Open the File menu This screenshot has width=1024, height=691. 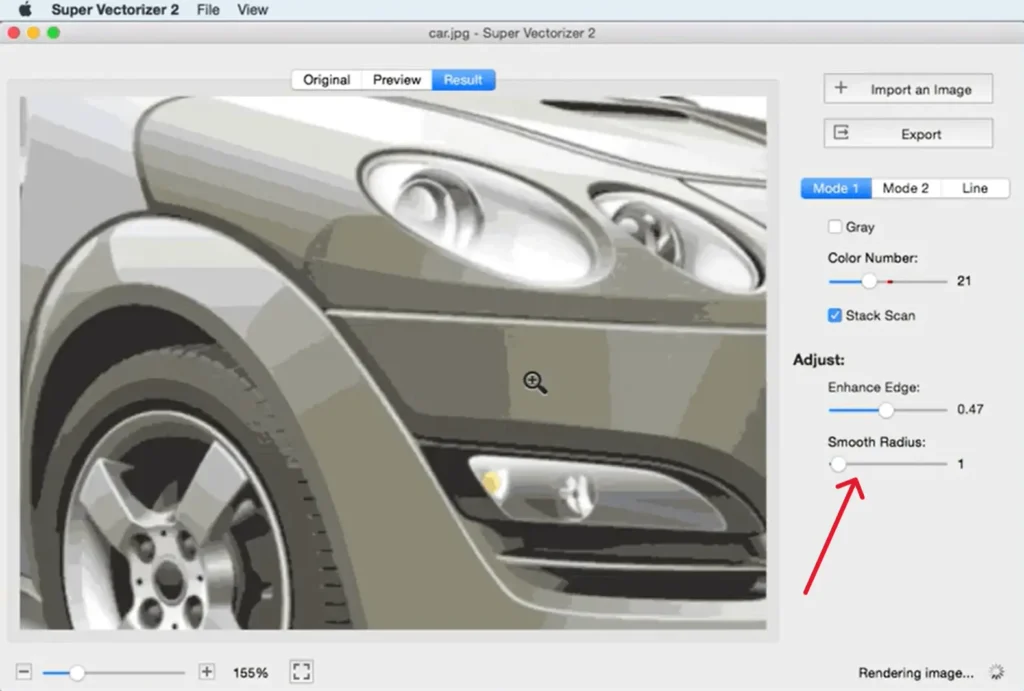[x=207, y=9]
